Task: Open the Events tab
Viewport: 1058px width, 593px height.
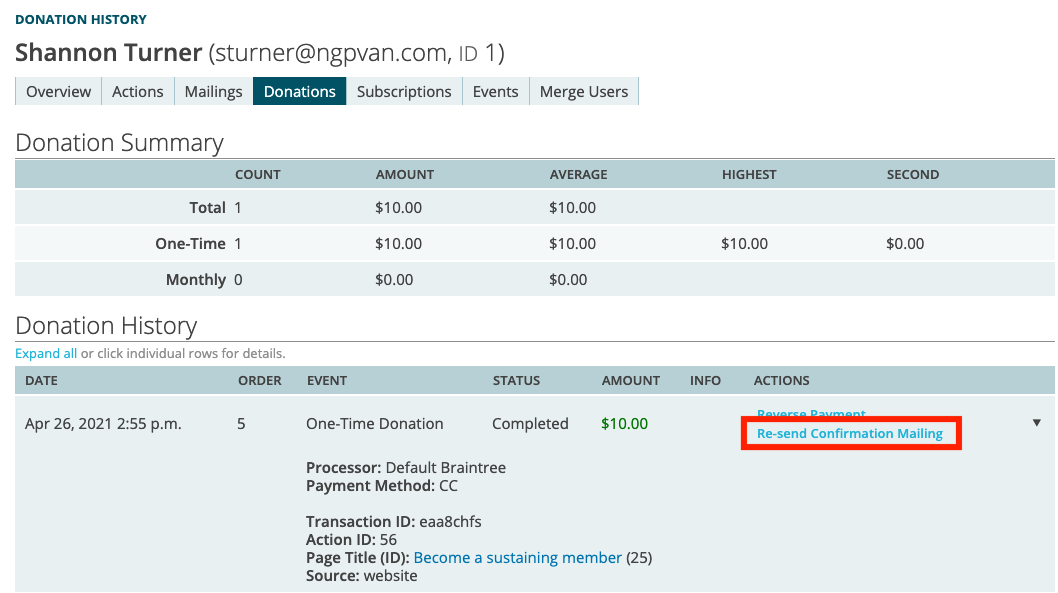Action: (495, 91)
